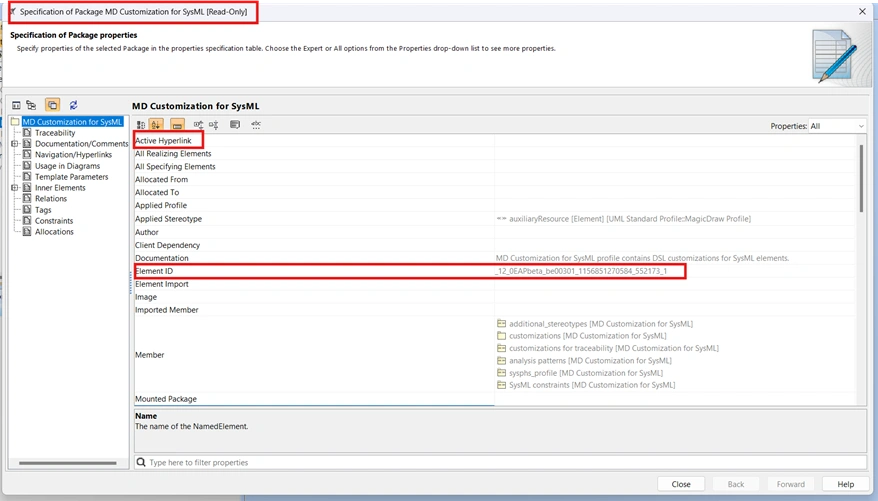Select Usage in Diagrams tree item
Image resolution: width=878 pixels, height=501 pixels.
(x=67, y=166)
